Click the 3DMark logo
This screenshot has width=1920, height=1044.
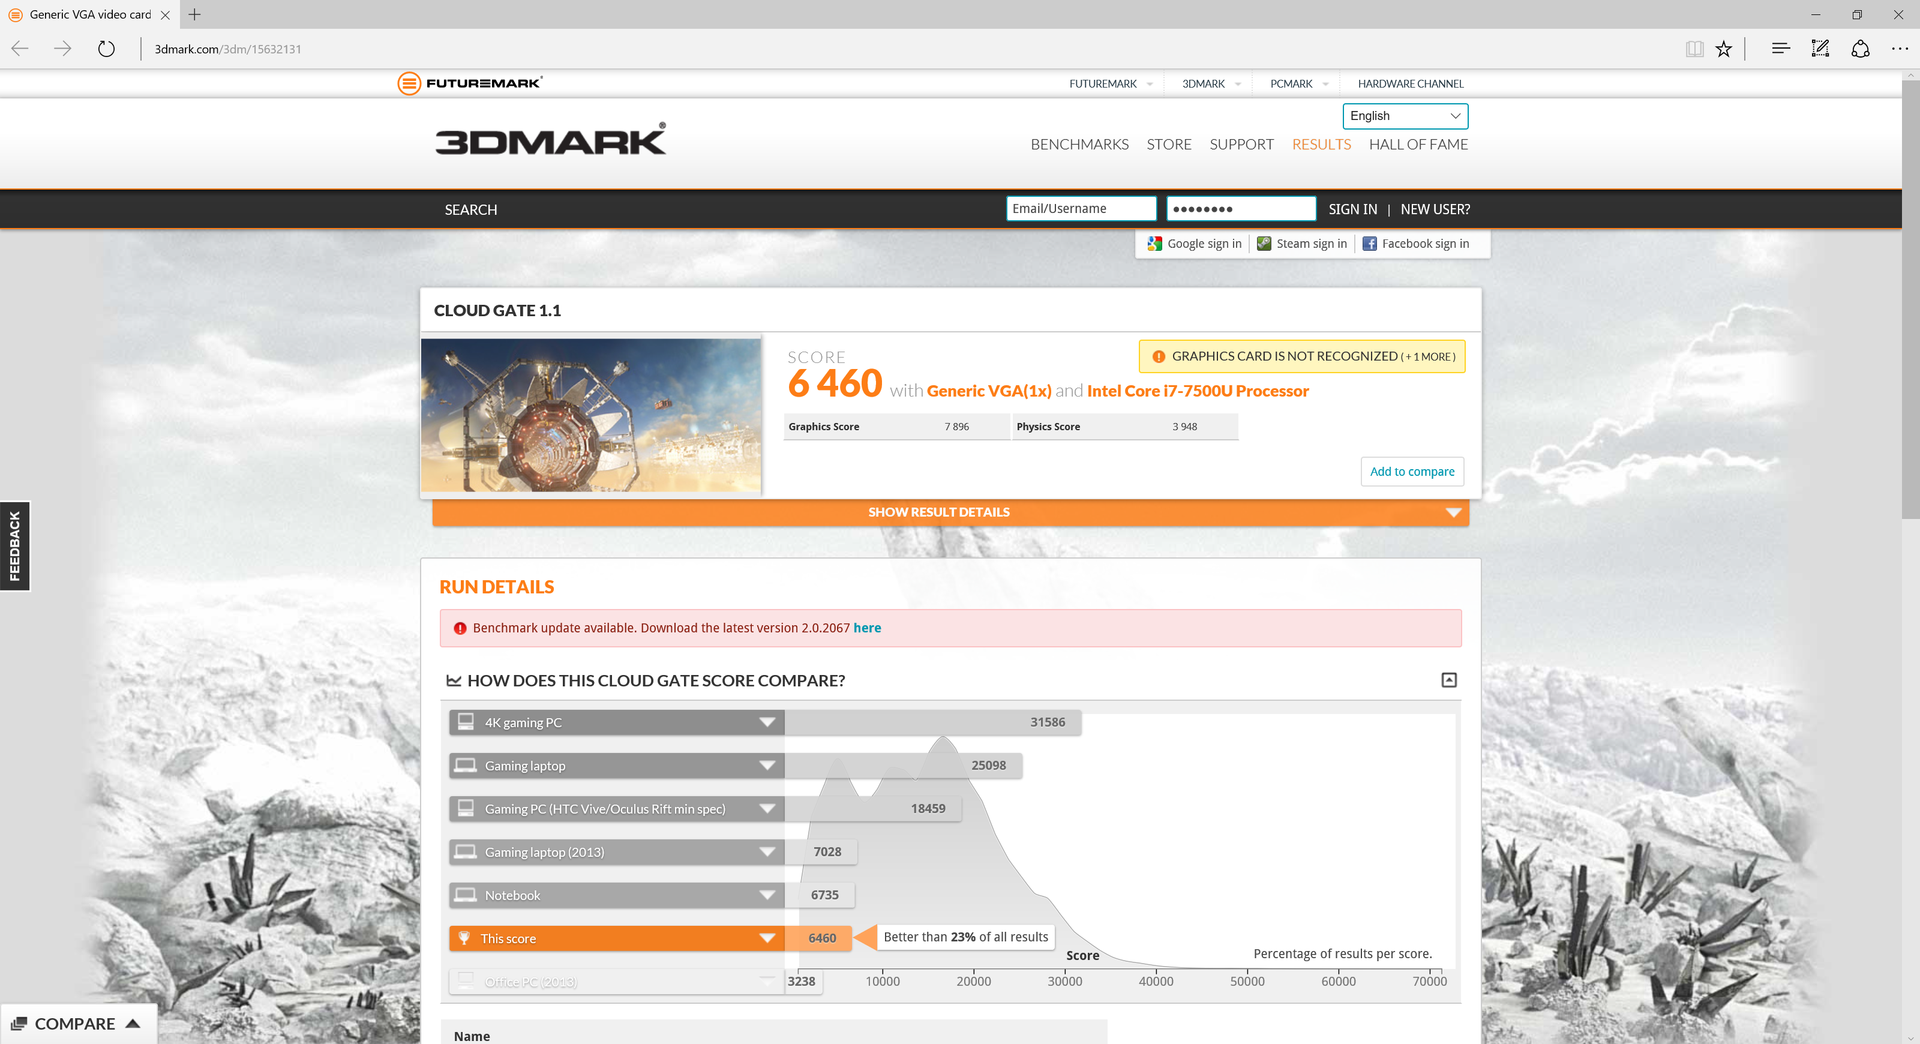coord(551,140)
